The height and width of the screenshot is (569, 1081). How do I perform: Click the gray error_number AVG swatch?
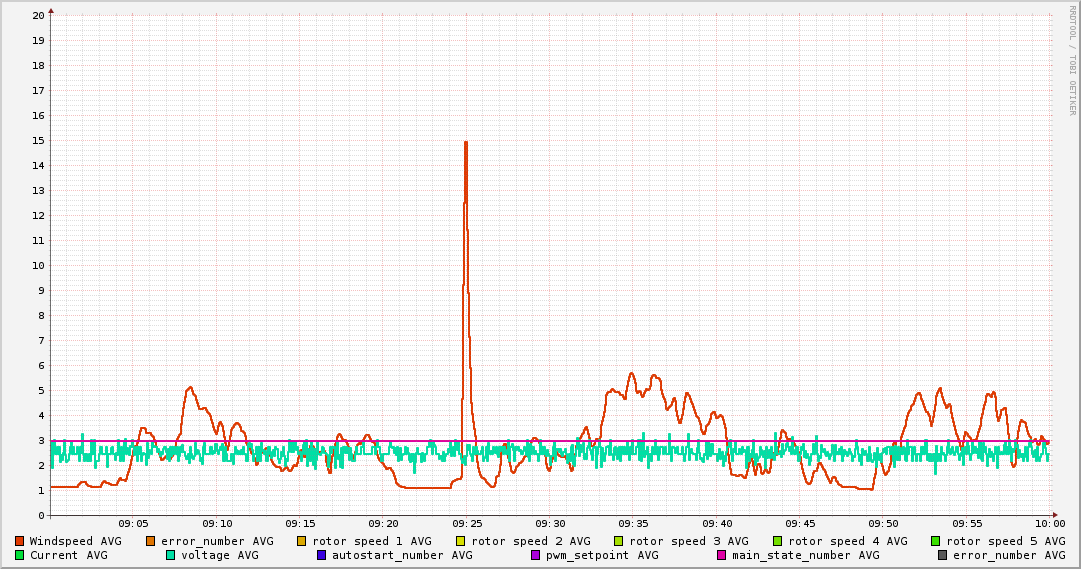(x=942, y=555)
